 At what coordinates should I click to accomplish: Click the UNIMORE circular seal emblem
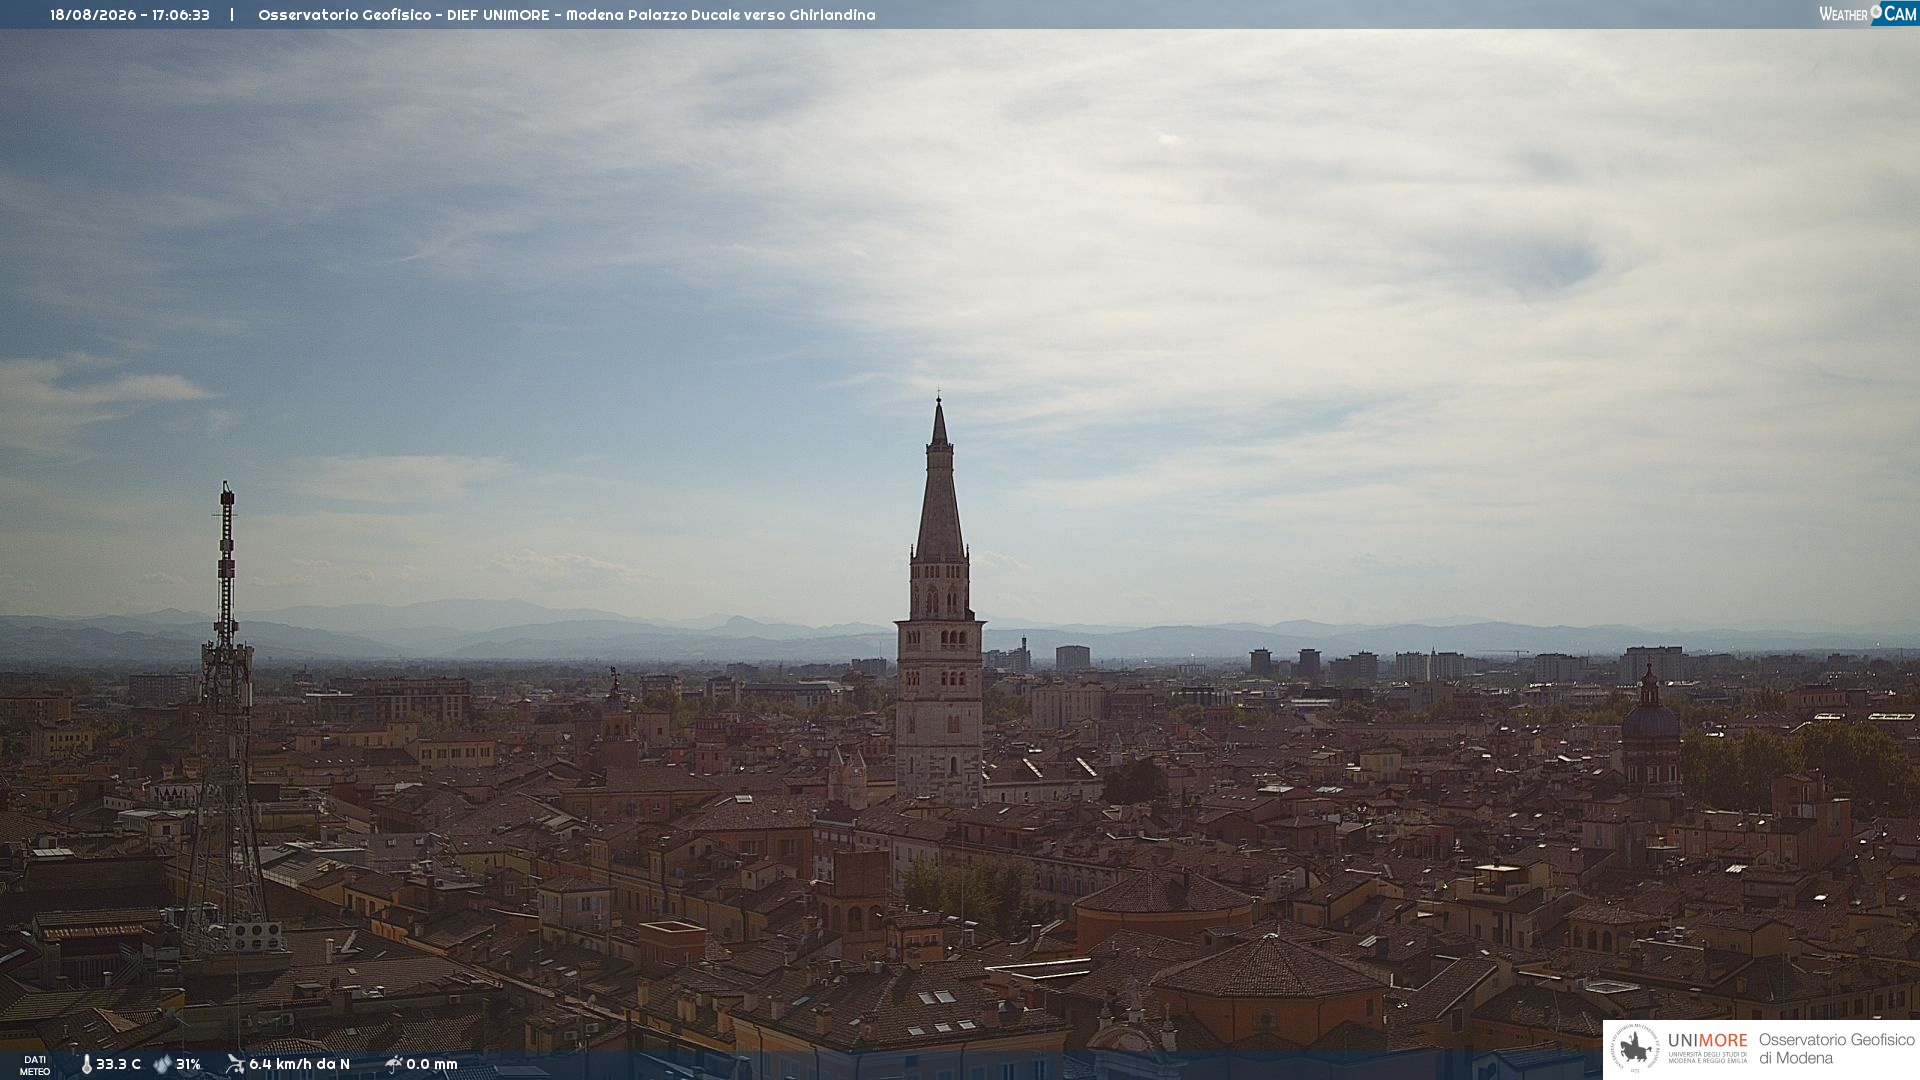(1635, 1049)
